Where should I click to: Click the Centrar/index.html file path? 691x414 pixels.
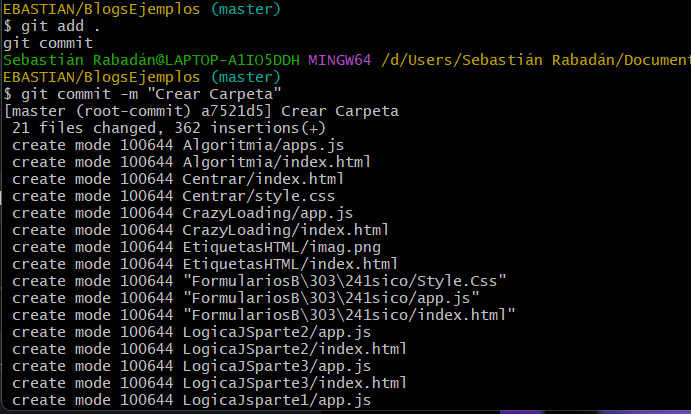pyautogui.click(x=263, y=179)
